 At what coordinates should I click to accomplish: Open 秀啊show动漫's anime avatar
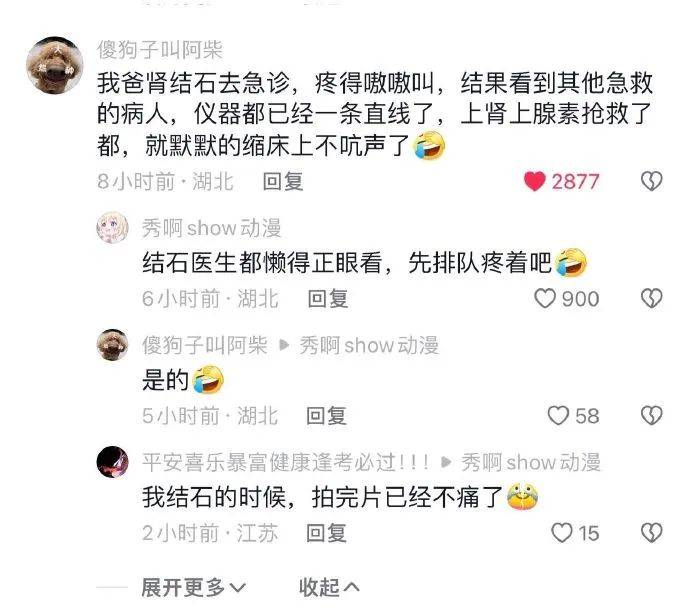tap(113, 227)
